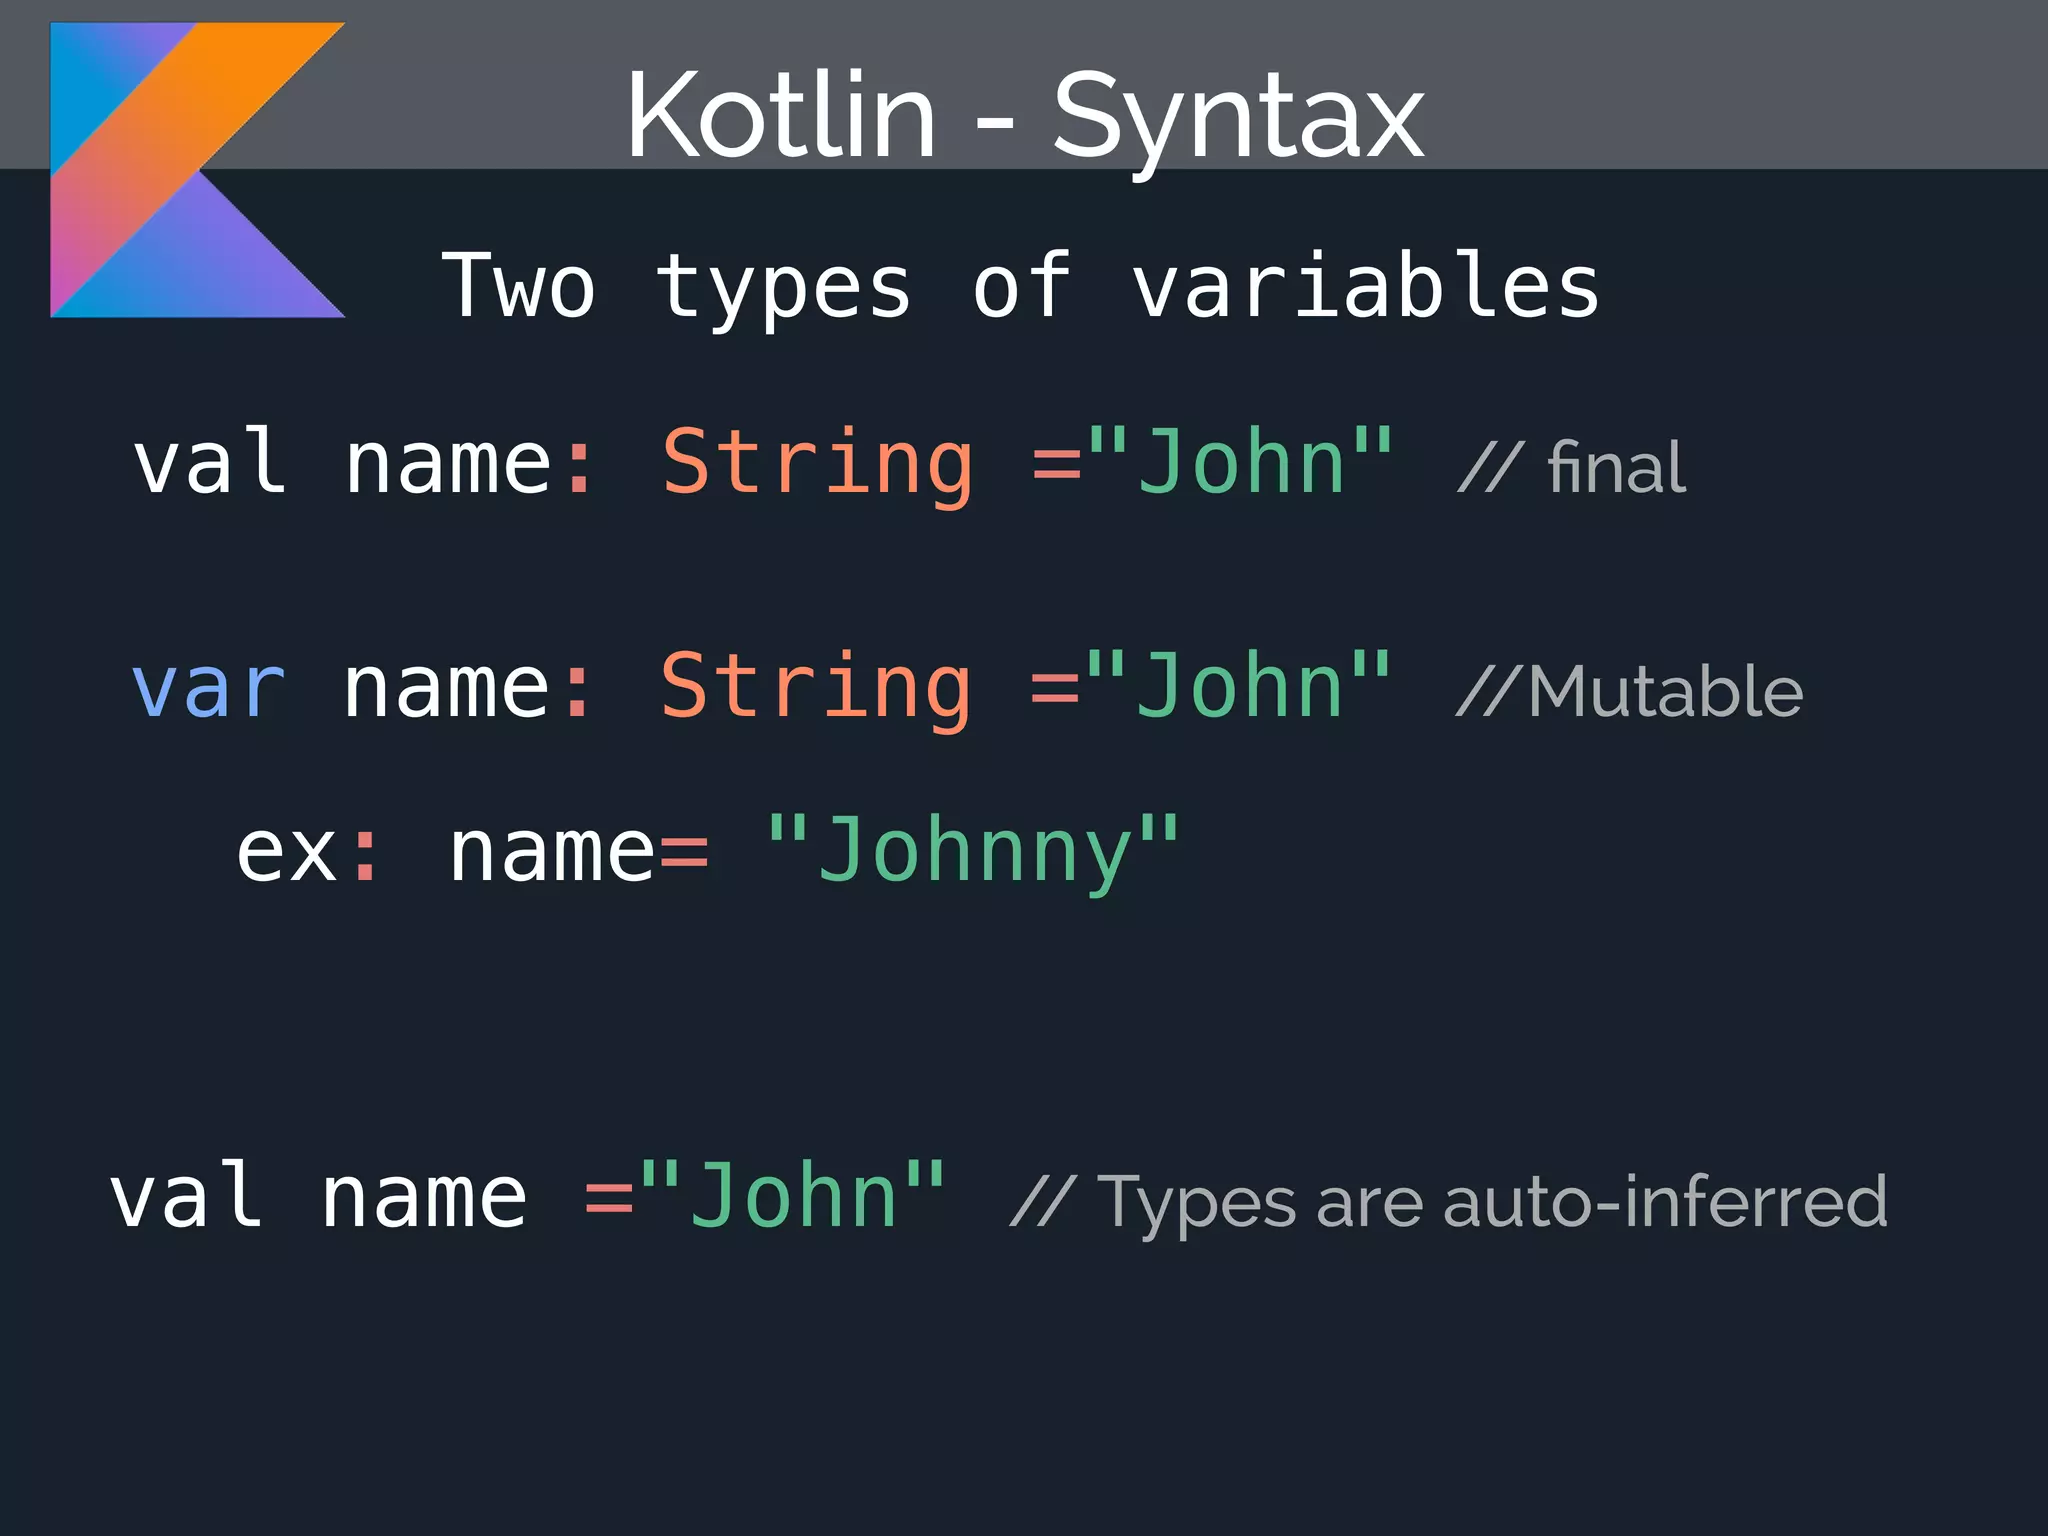
Task: Click "John" in the auto-inferred val line
Action: click(793, 1195)
